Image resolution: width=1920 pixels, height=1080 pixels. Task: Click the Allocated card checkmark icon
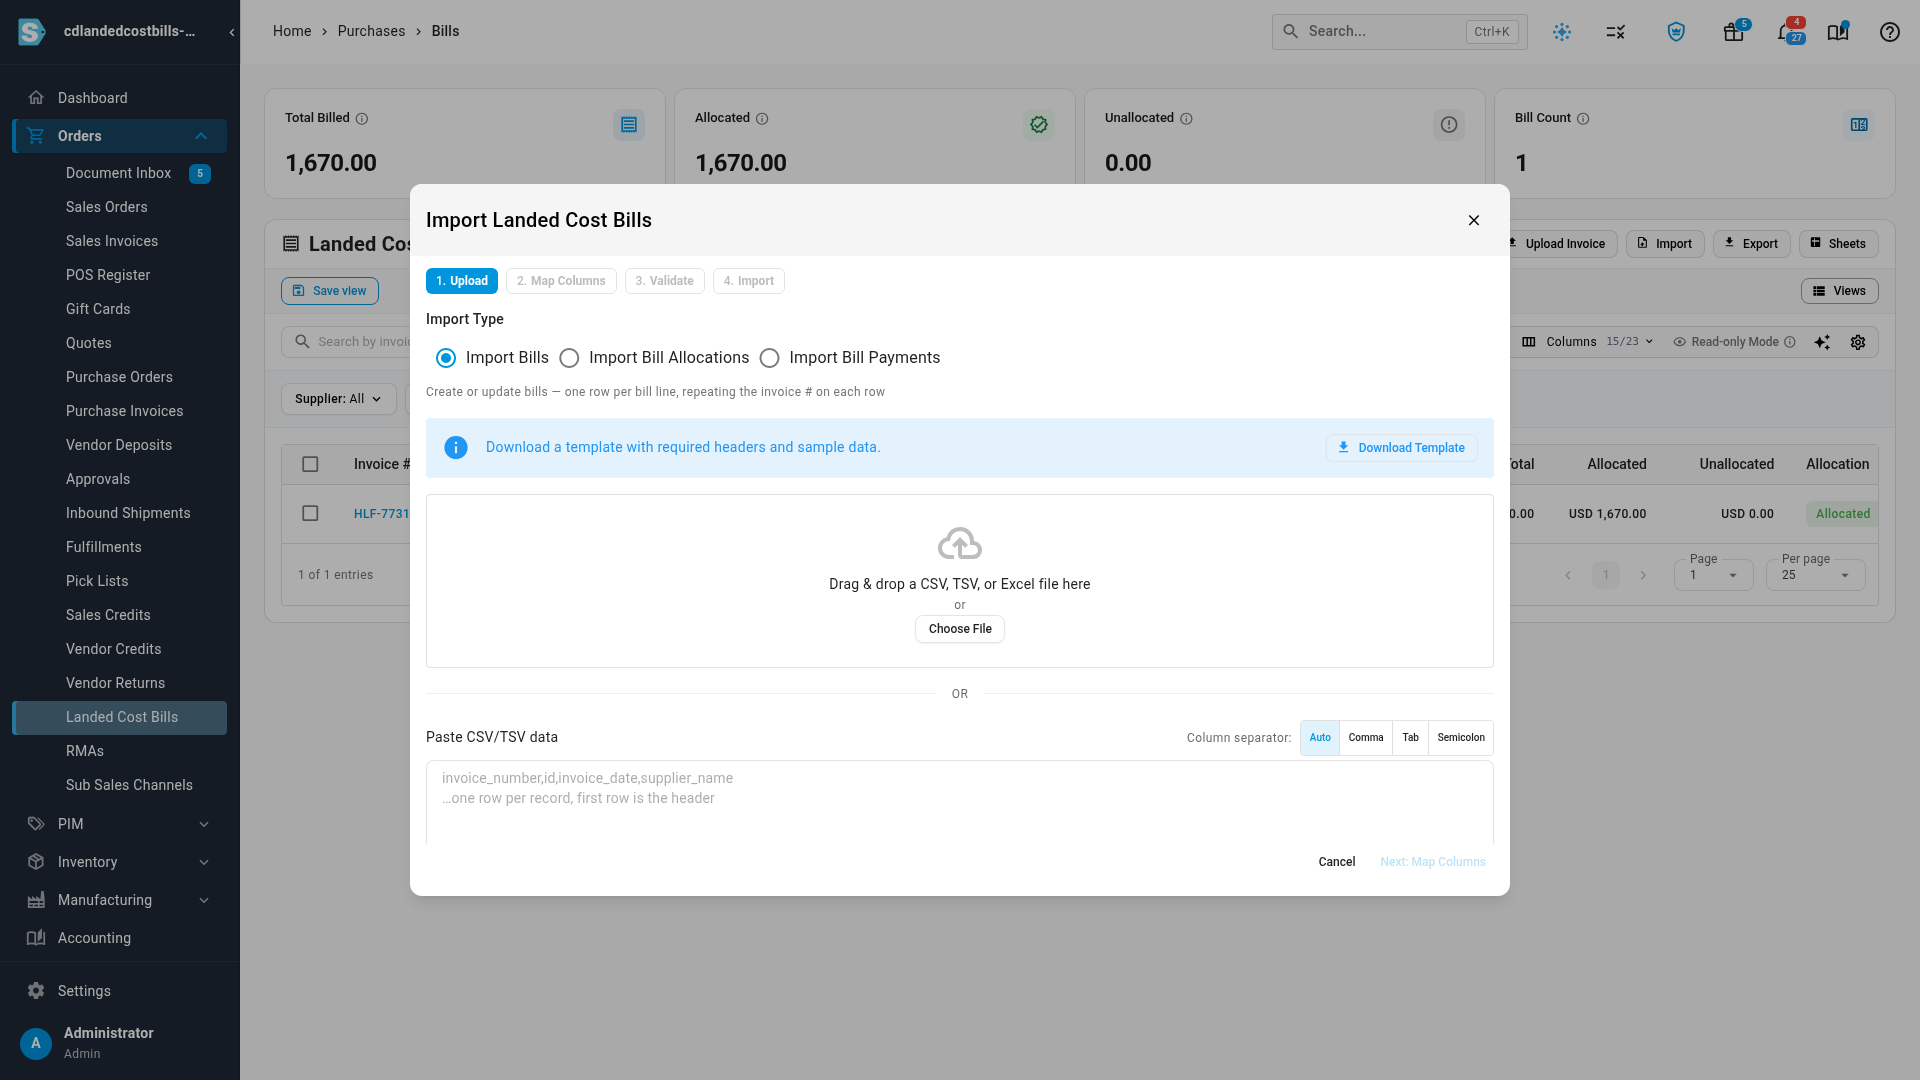pyautogui.click(x=1039, y=125)
